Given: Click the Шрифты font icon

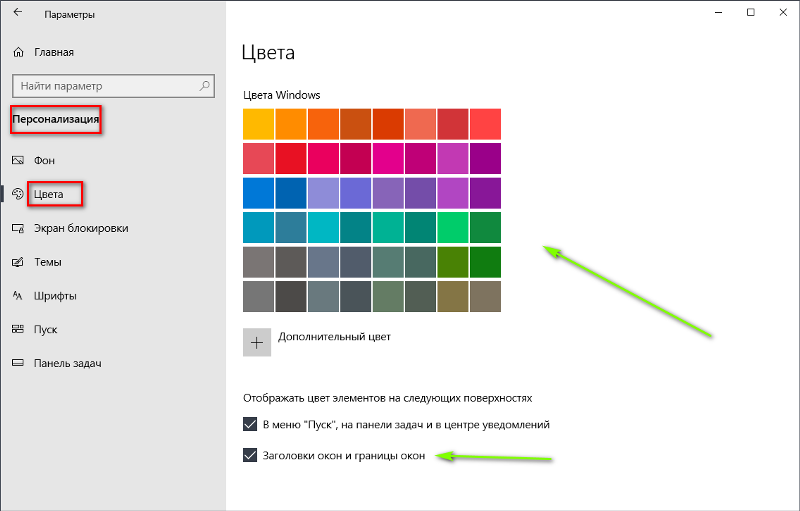Looking at the screenshot, I should click(x=18, y=295).
